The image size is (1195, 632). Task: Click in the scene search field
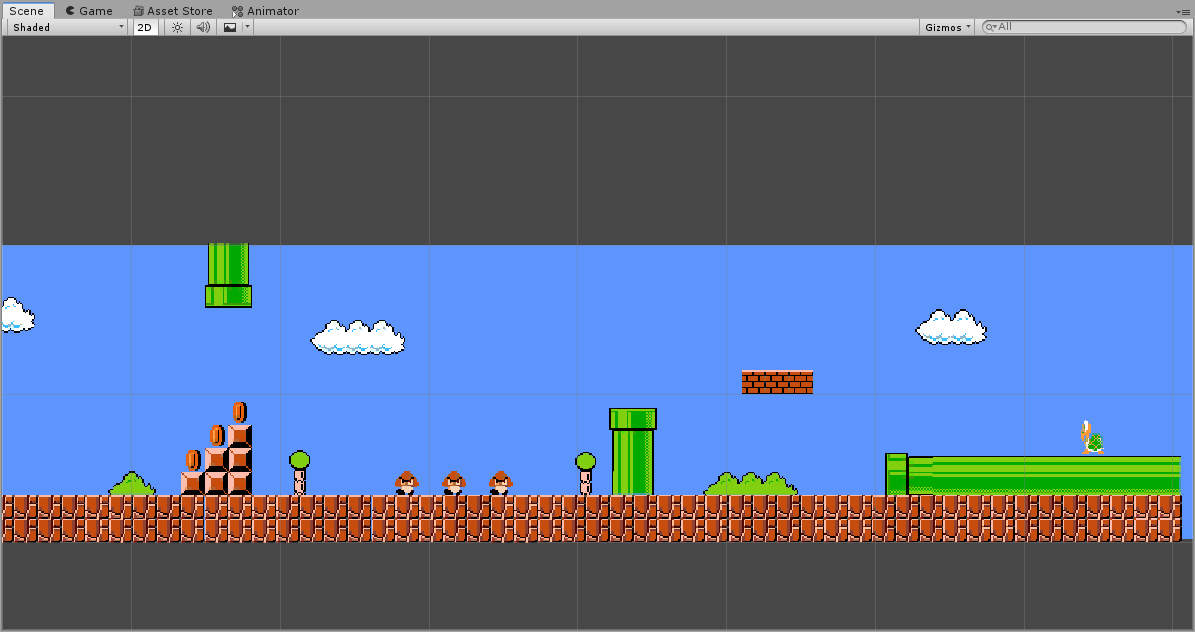1090,27
